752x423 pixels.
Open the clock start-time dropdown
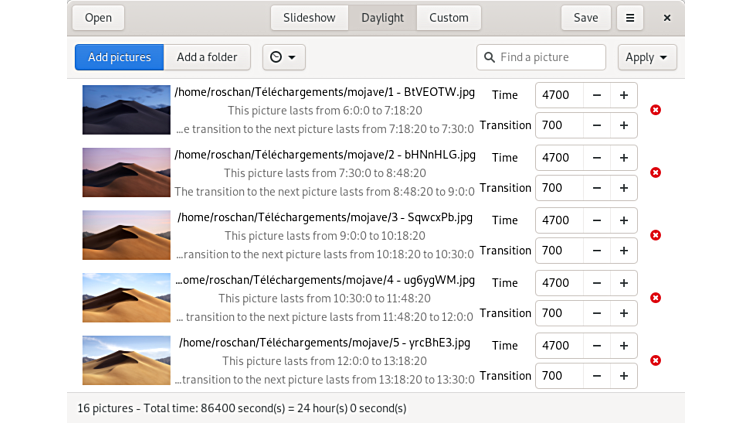pos(283,57)
